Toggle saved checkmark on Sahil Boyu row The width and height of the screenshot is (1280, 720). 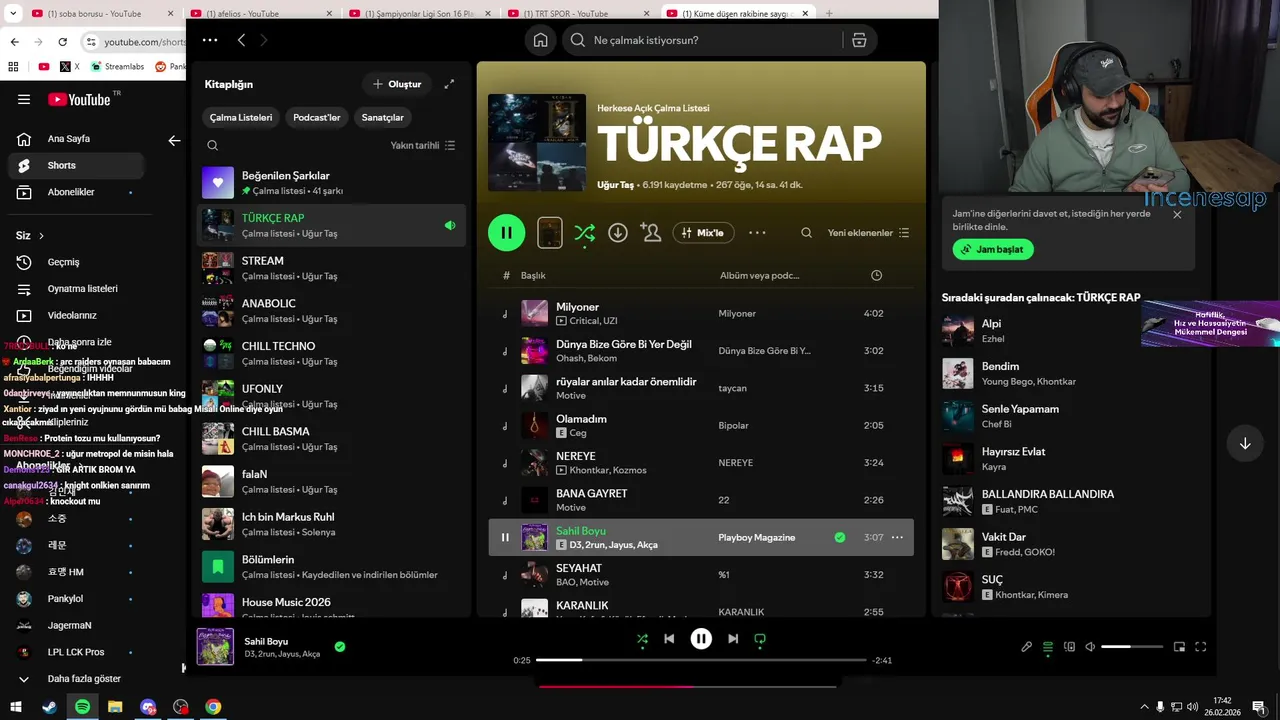[840, 537]
